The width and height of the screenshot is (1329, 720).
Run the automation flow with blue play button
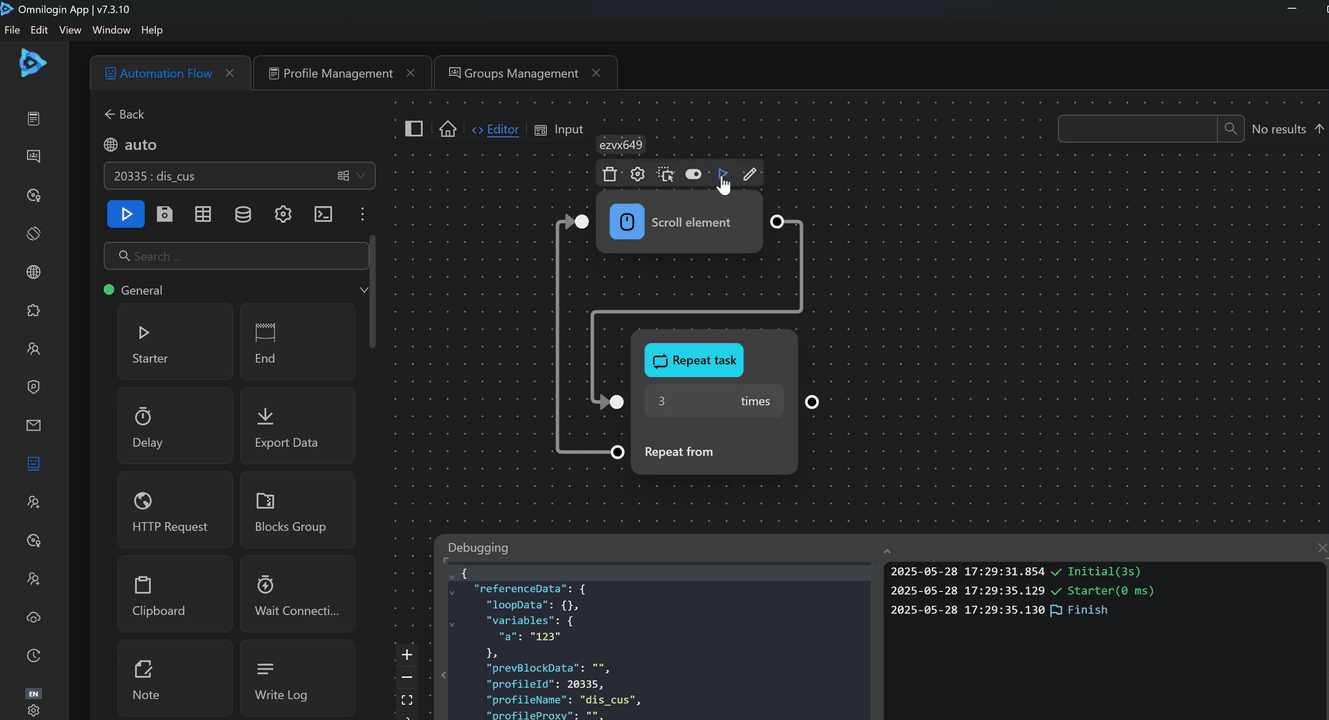pos(126,214)
